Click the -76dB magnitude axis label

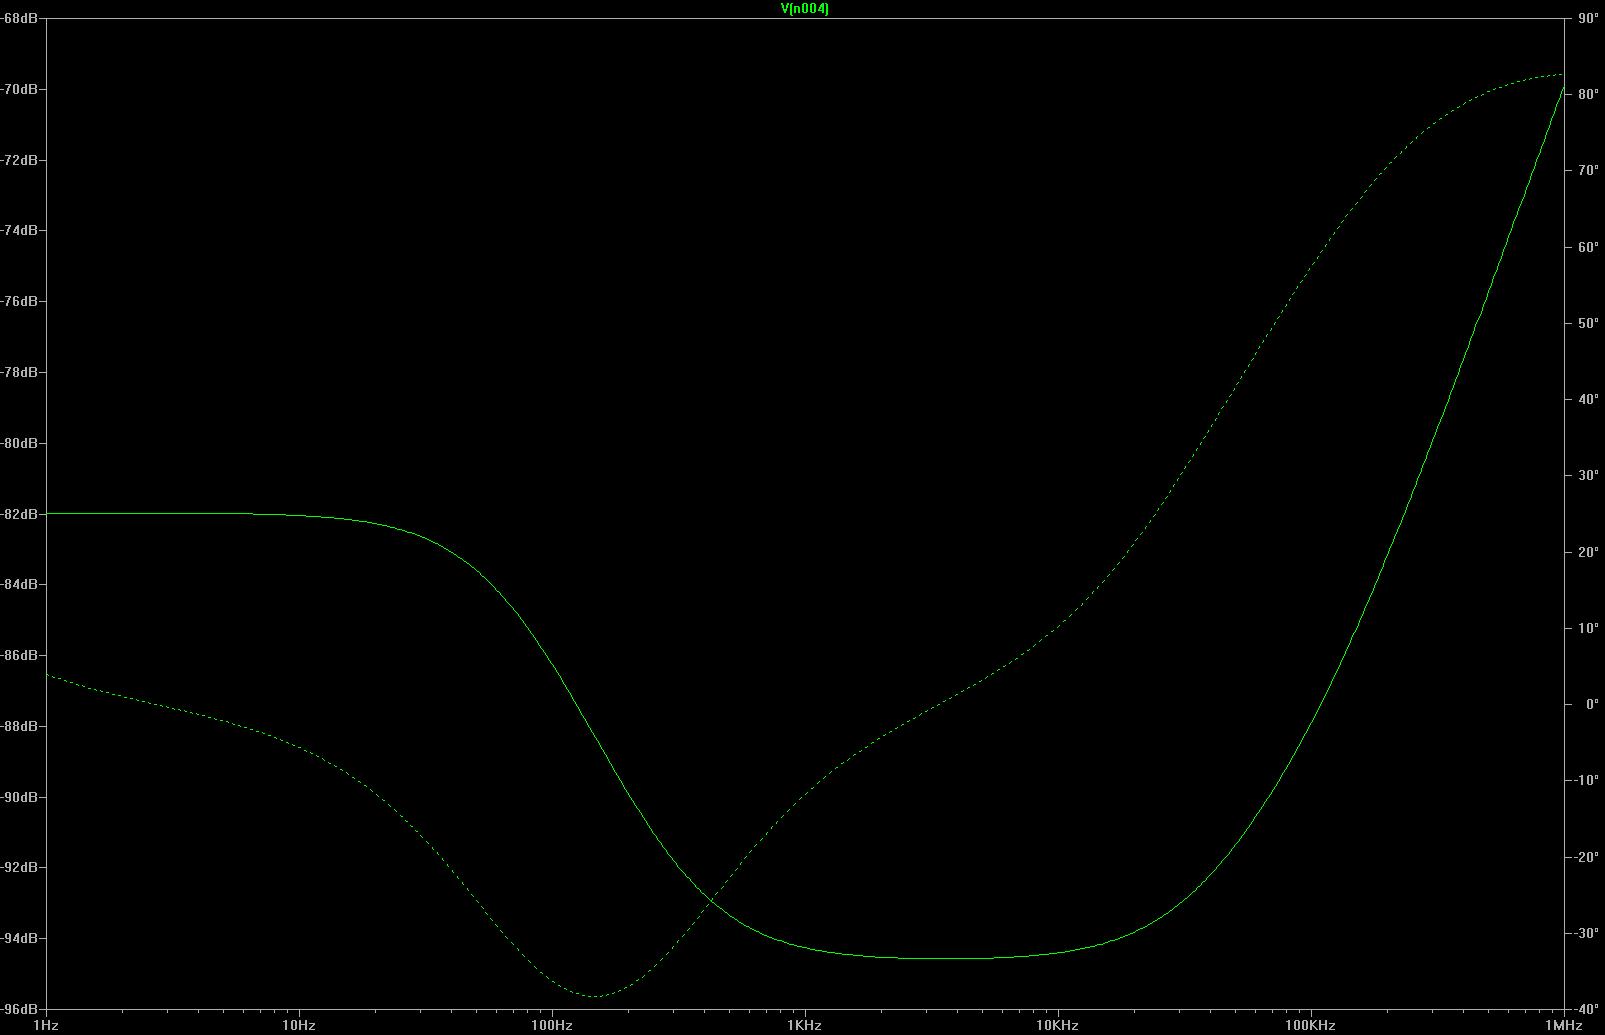(20, 302)
